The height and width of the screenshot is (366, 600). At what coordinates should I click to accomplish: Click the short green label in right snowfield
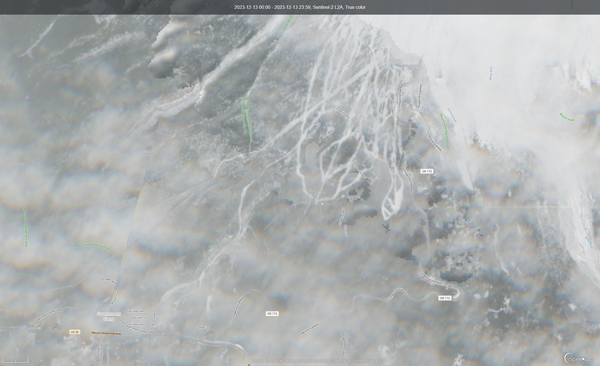click(x=567, y=117)
